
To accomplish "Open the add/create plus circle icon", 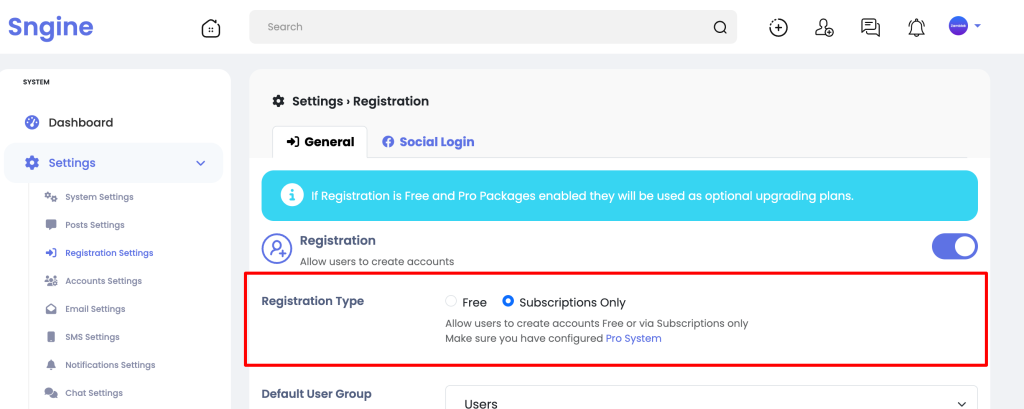I will [x=778, y=27].
